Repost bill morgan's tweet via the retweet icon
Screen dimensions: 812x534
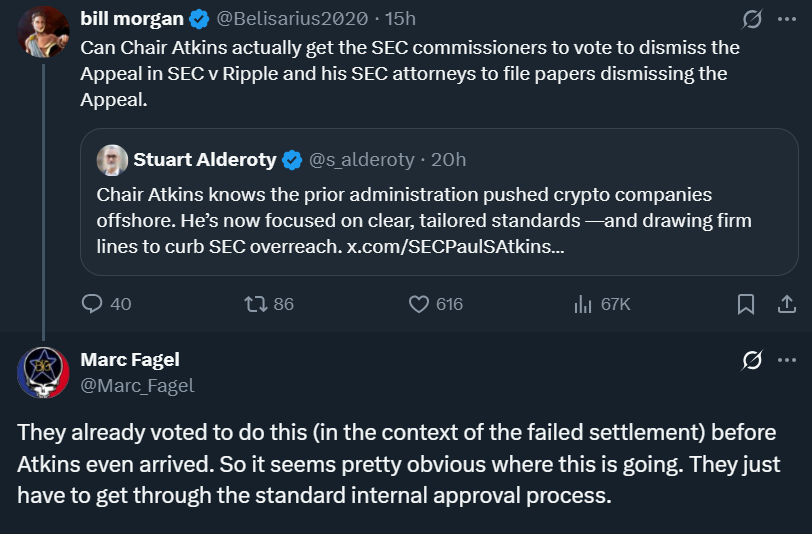257,304
